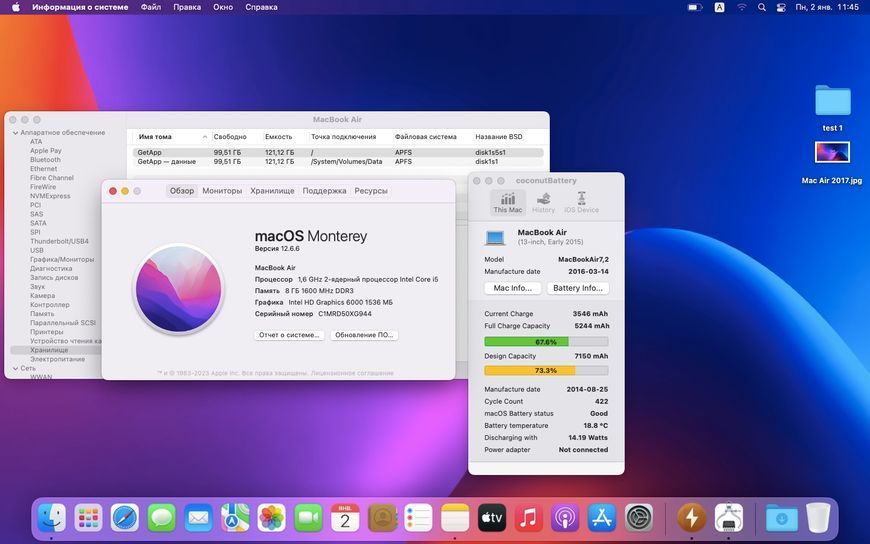The height and width of the screenshot is (544, 870).
Task: Select Bluetooth in hardware sidebar
Action: 45,160
